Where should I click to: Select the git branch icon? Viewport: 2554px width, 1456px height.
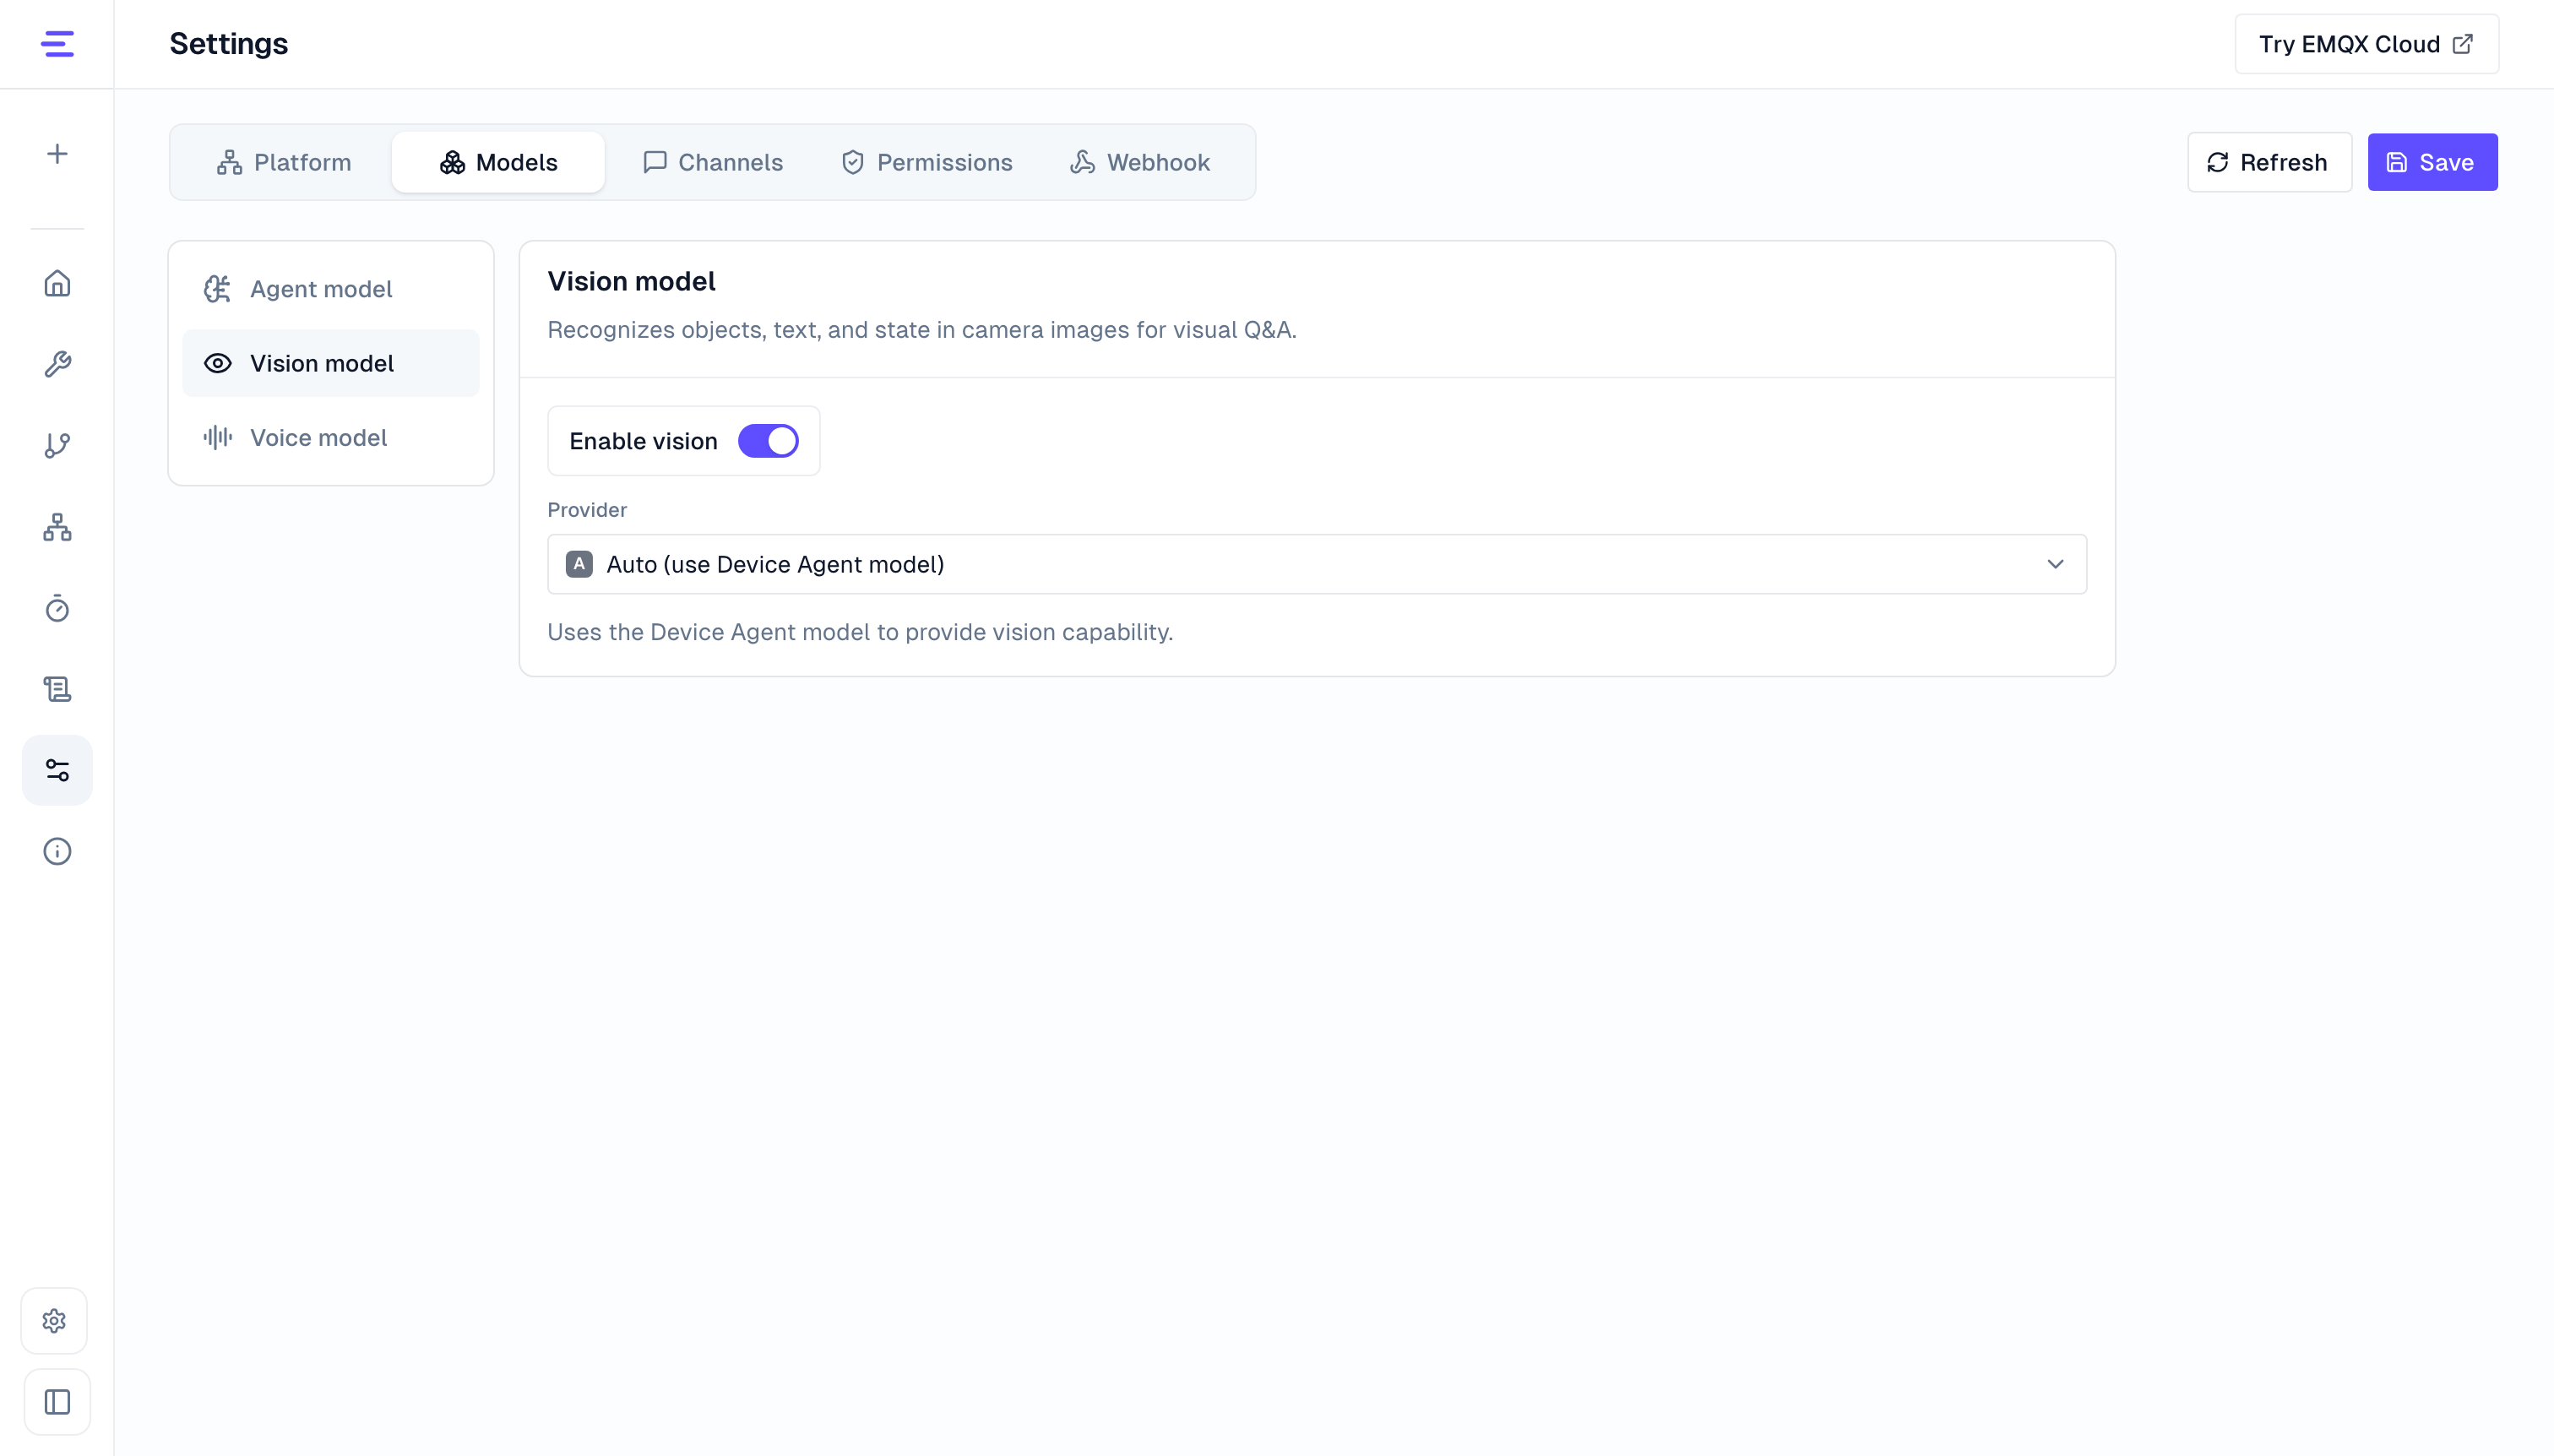coord(57,446)
